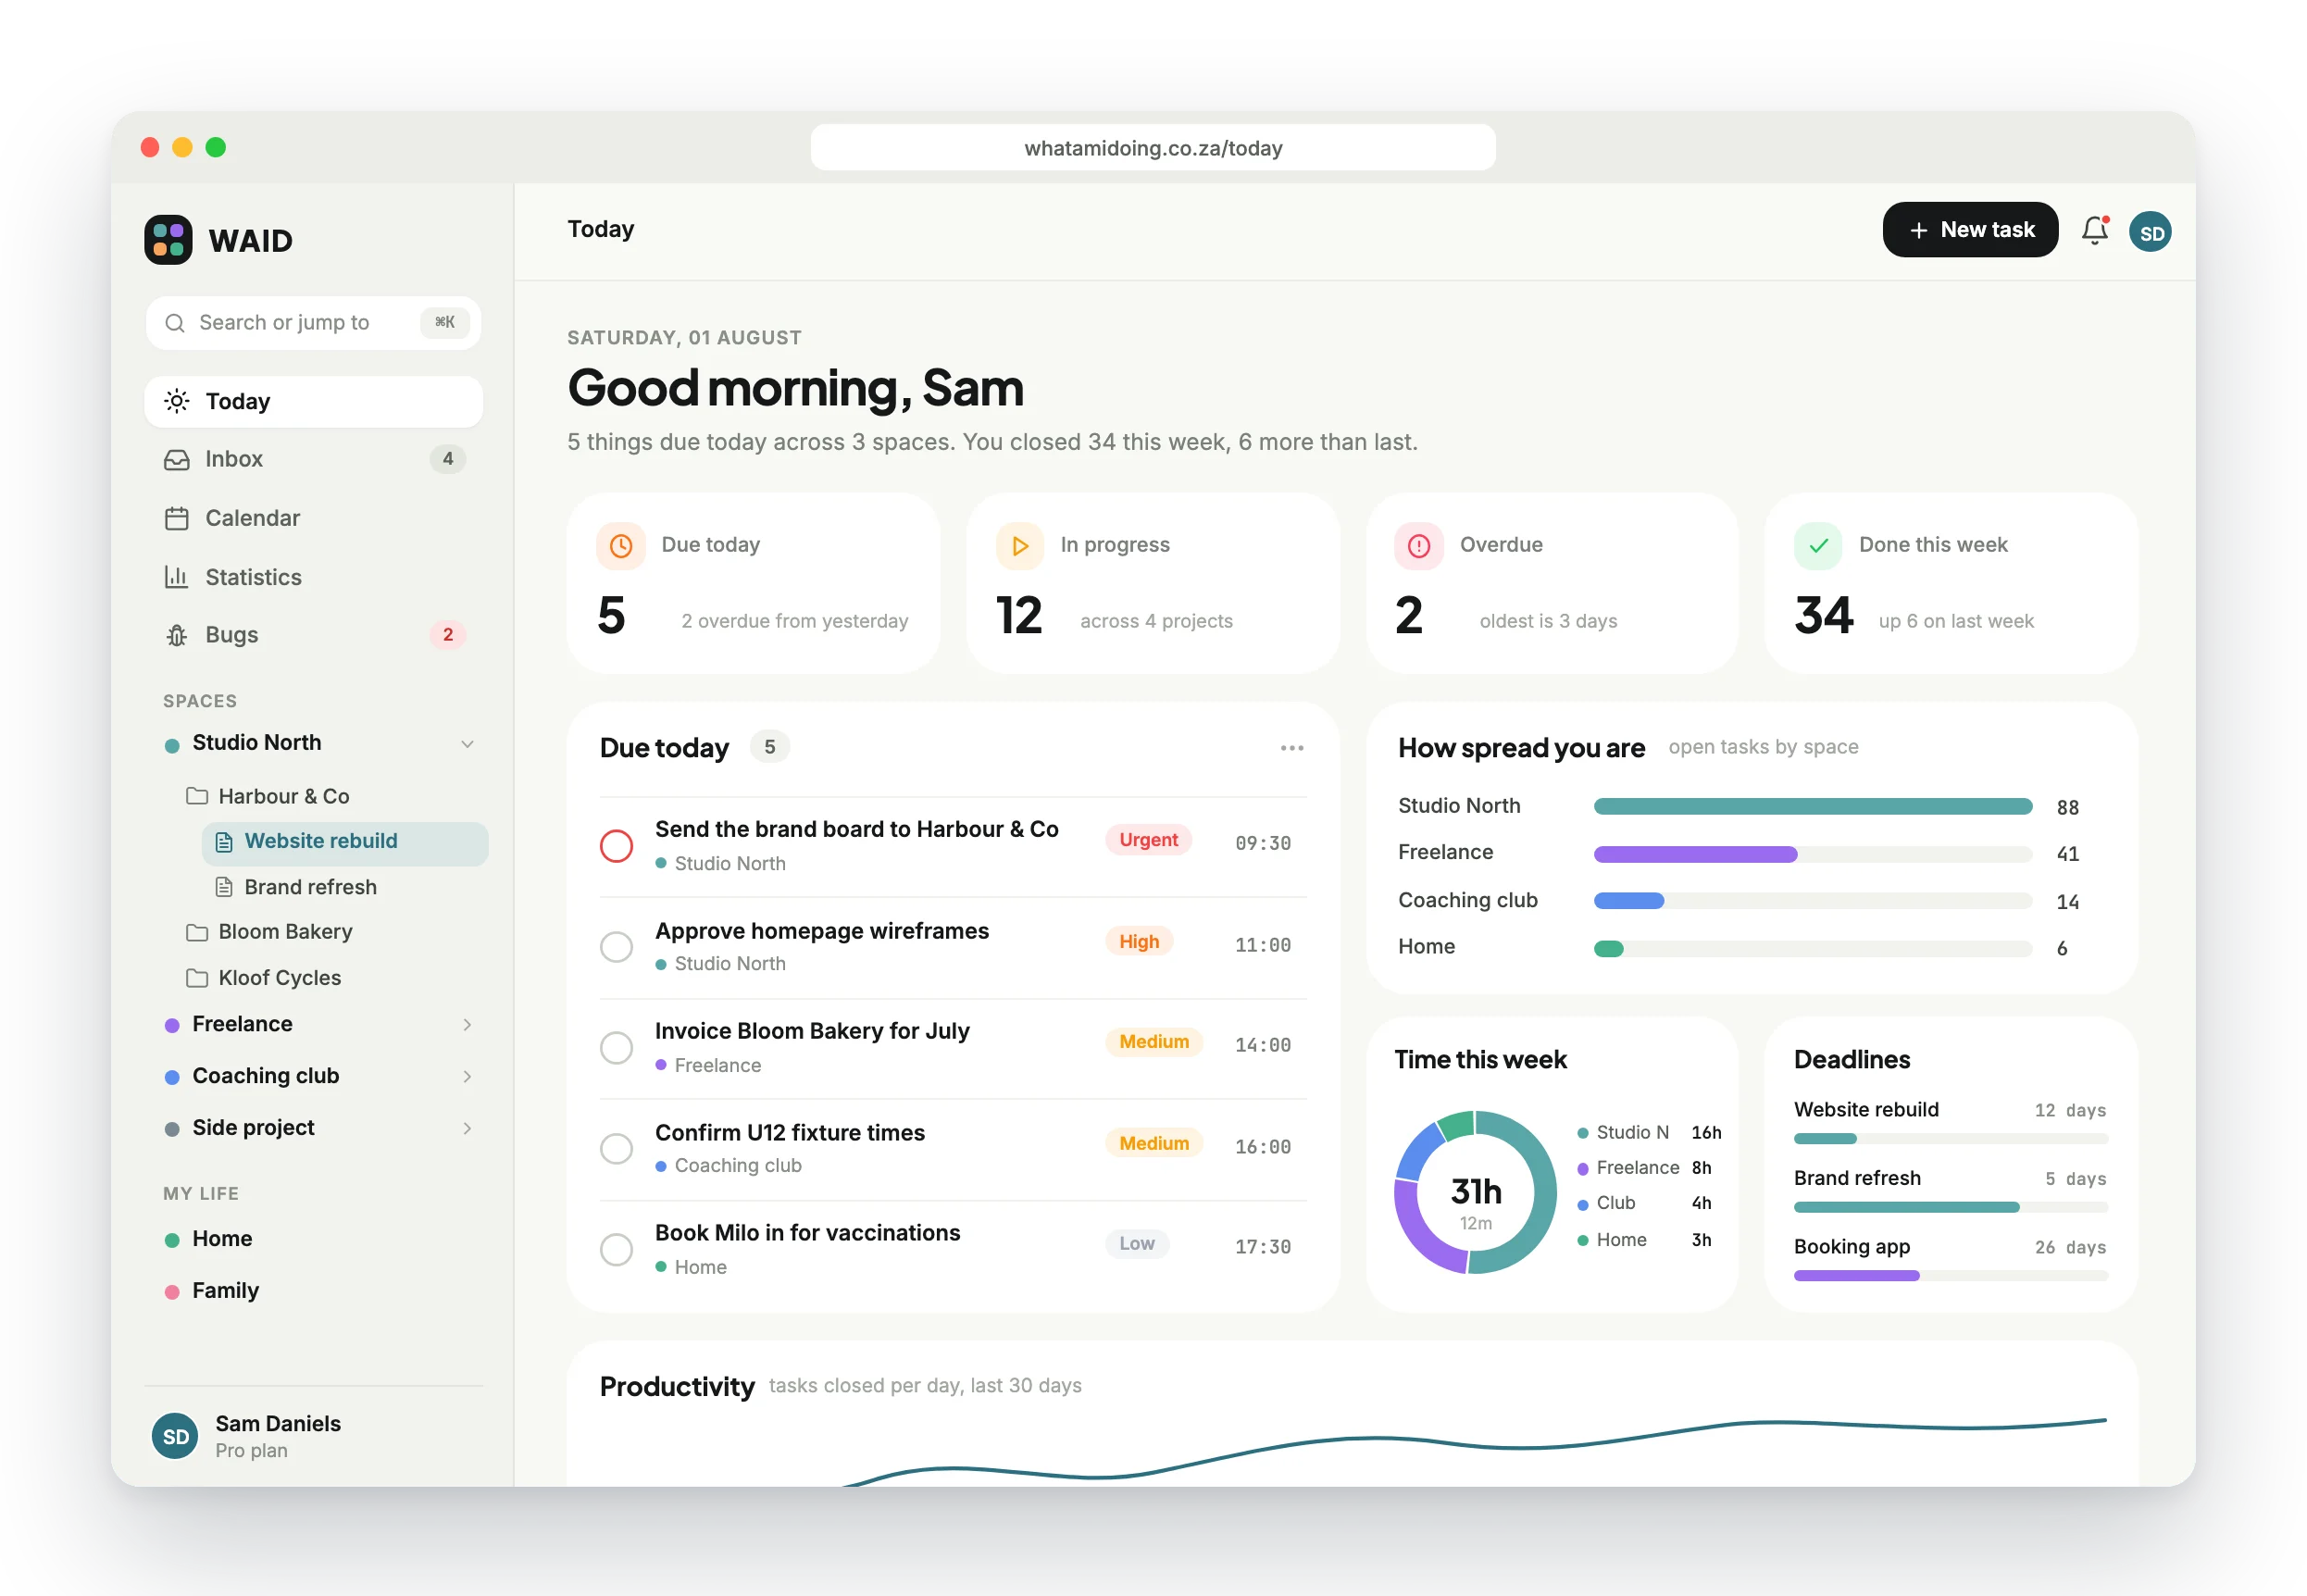Complete Invoice Bloom Bakery for July task
The image size is (2307, 1596).
616,1049
